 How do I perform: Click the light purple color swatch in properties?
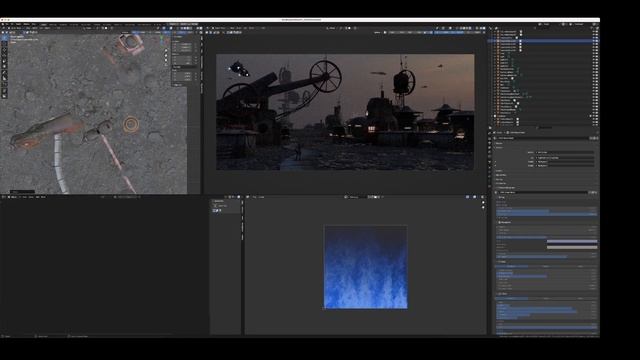pyautogui.click(x=572, y=242)
